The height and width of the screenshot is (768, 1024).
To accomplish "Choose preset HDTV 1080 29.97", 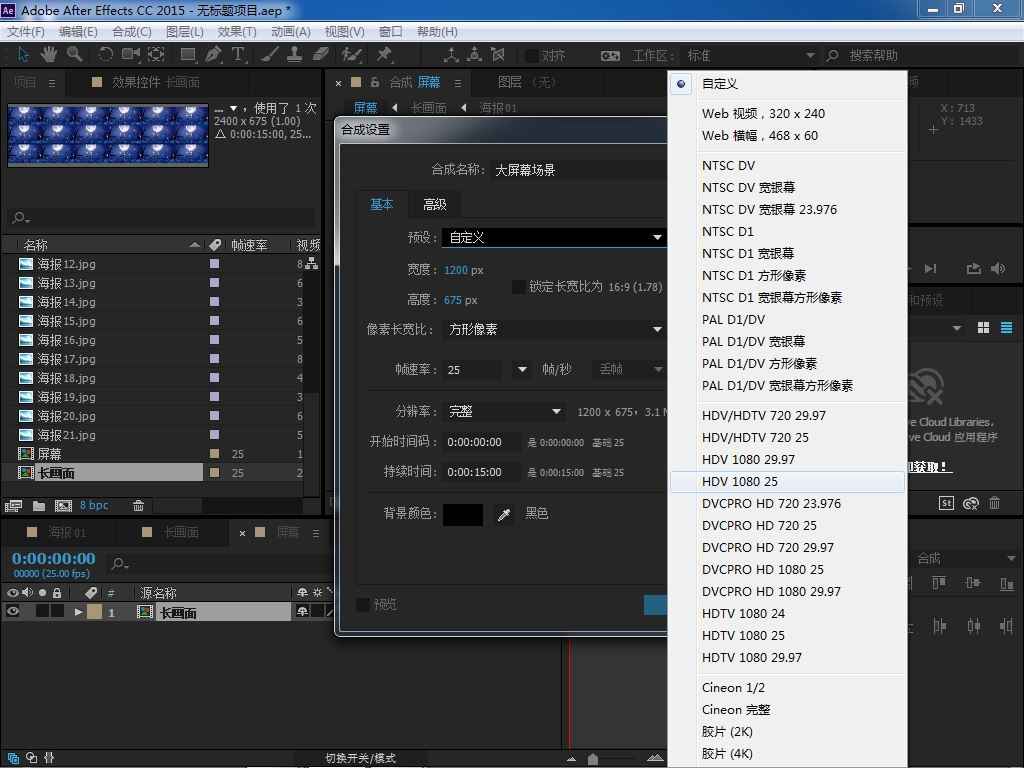I will coord(787,658).
